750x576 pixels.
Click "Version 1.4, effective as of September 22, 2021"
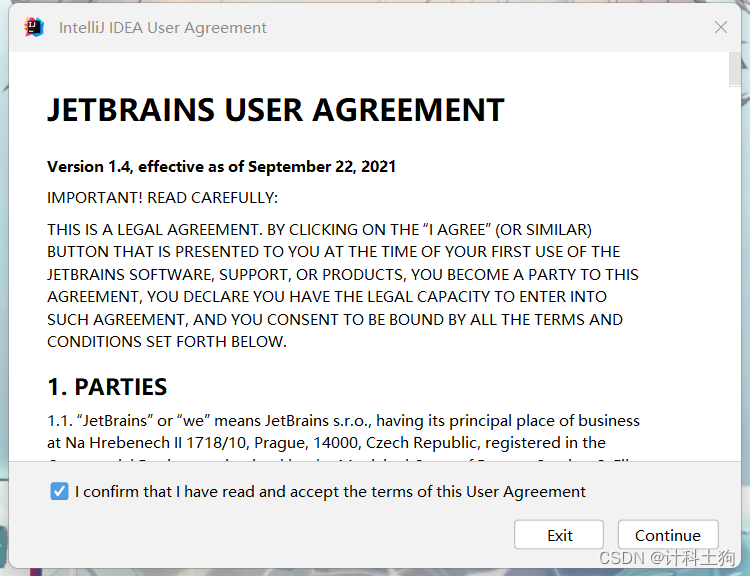pos(221,166)
